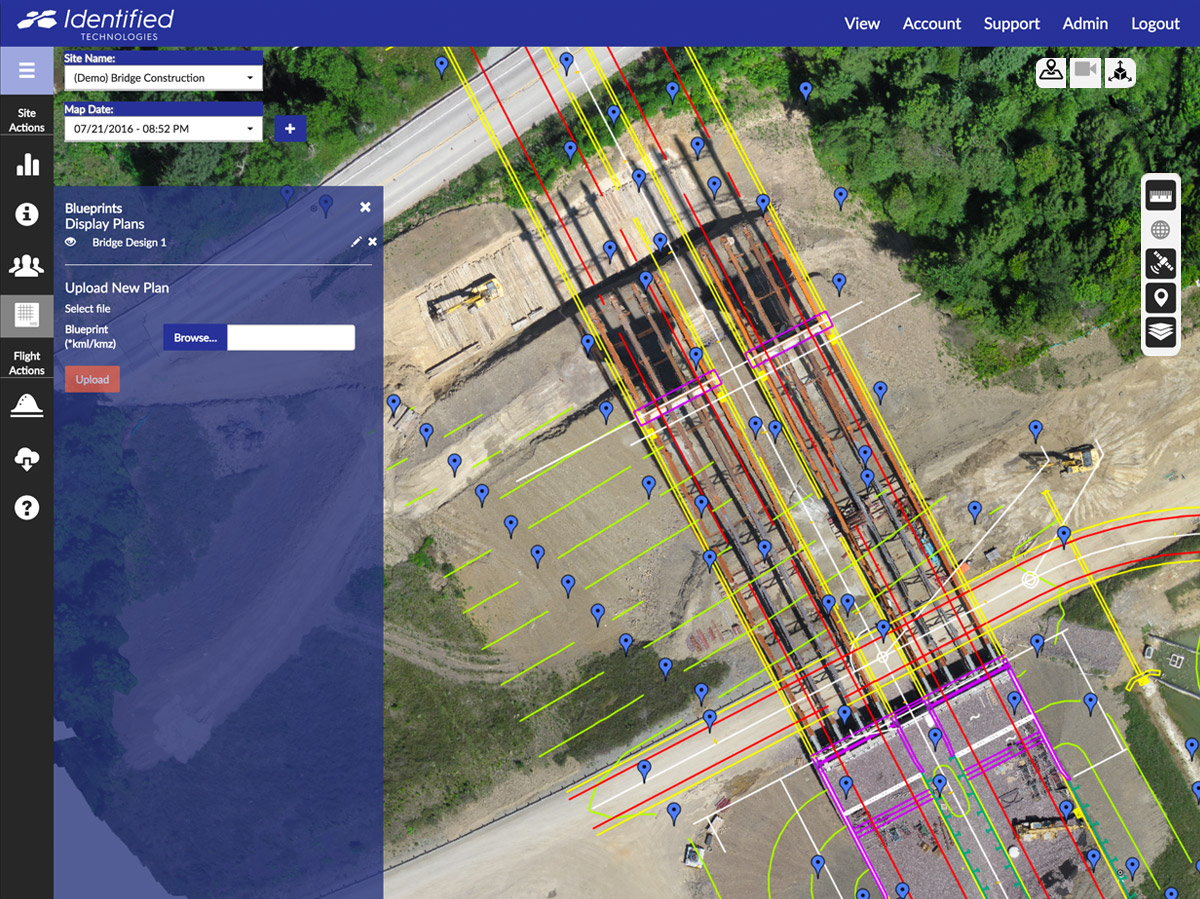Click the Browse... file button
Viewport: 1200px width, 899px height.
tap(195, 338)
